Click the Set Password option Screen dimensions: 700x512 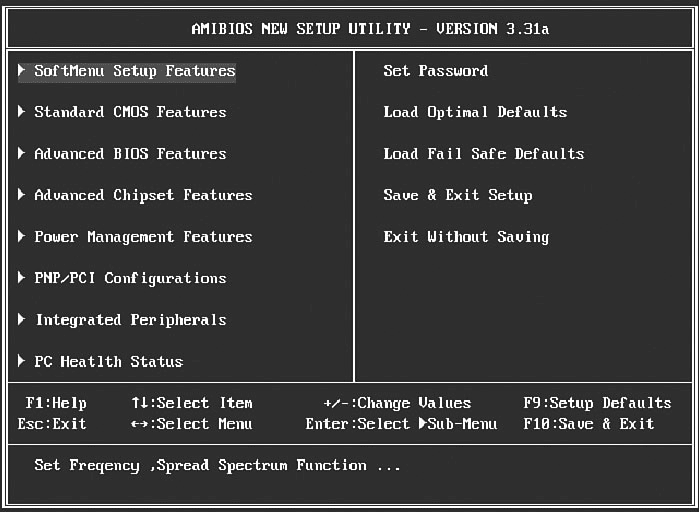[435, 71]
